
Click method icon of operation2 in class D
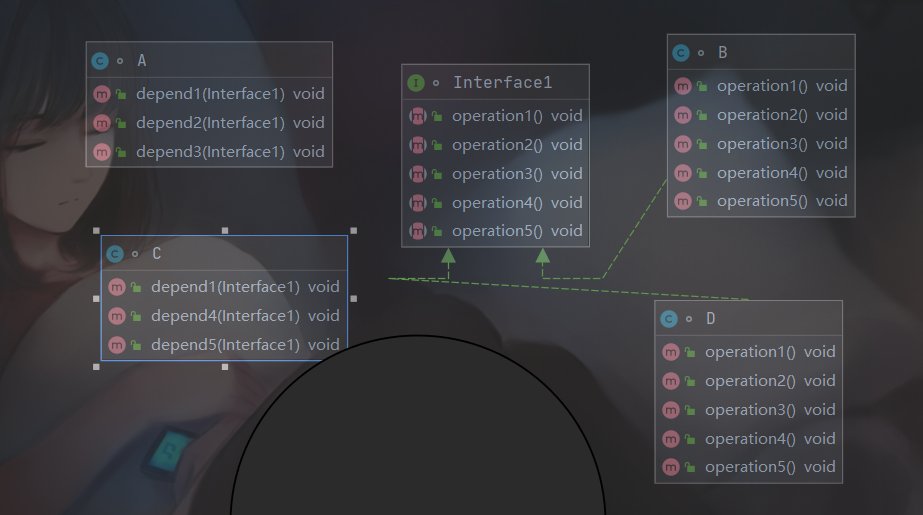(x=670, y=381)
